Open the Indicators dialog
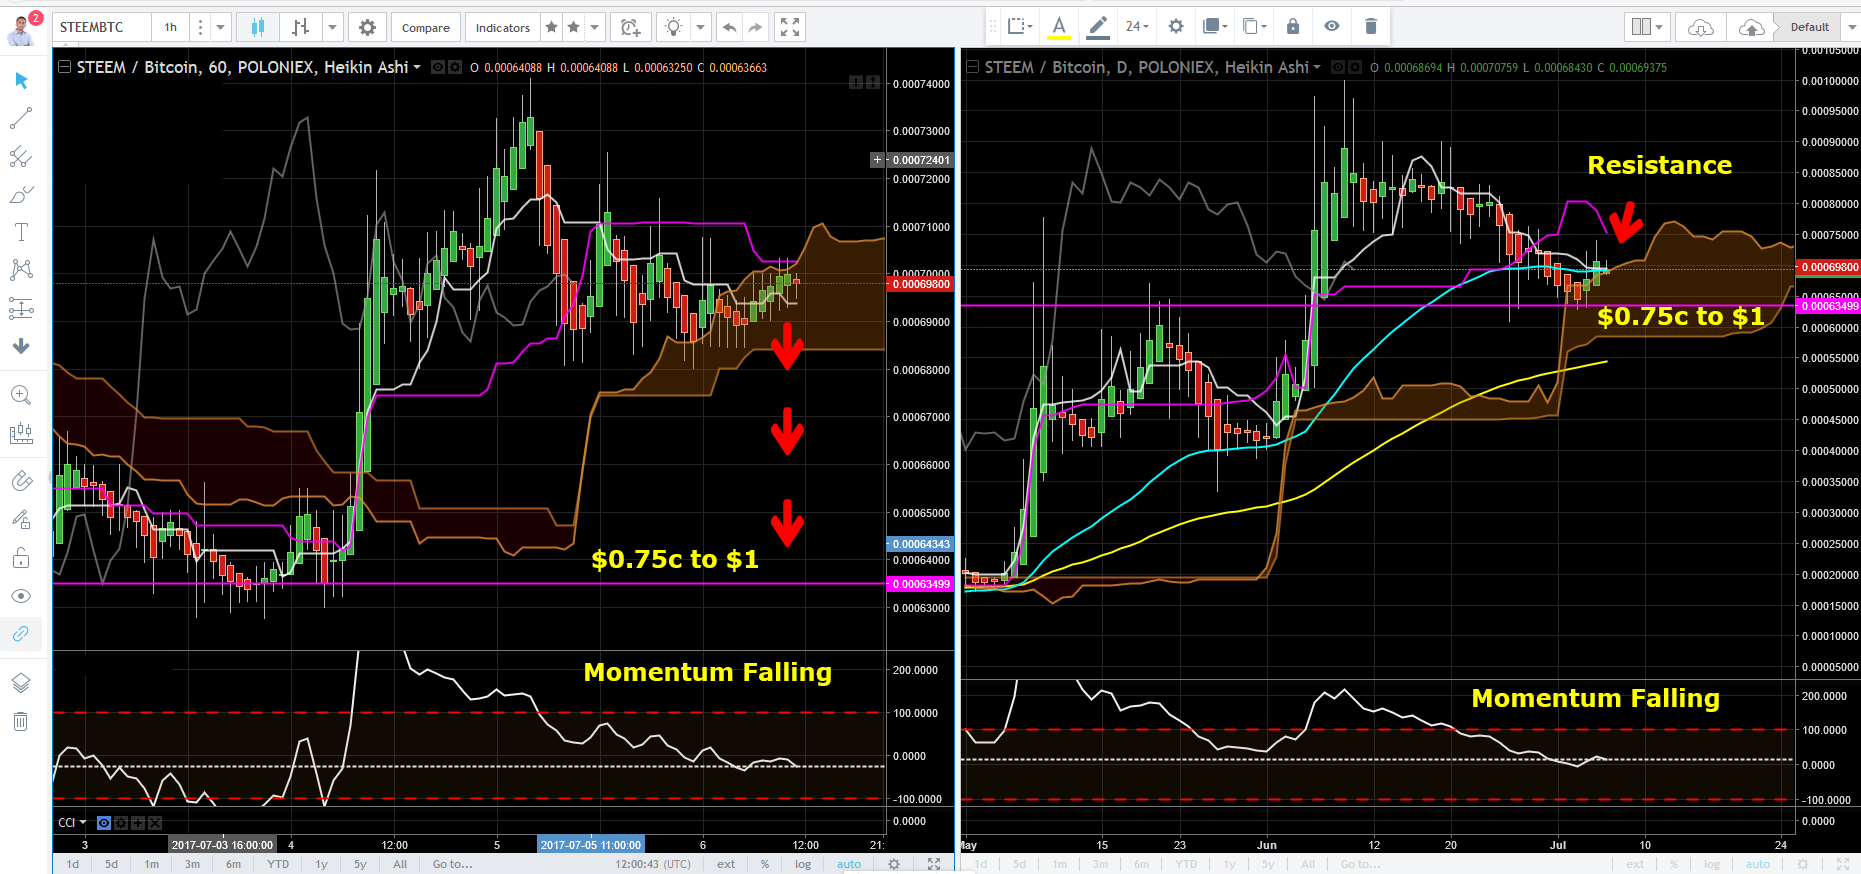The width and height of the screenshot is (1861, 874). 503,27
